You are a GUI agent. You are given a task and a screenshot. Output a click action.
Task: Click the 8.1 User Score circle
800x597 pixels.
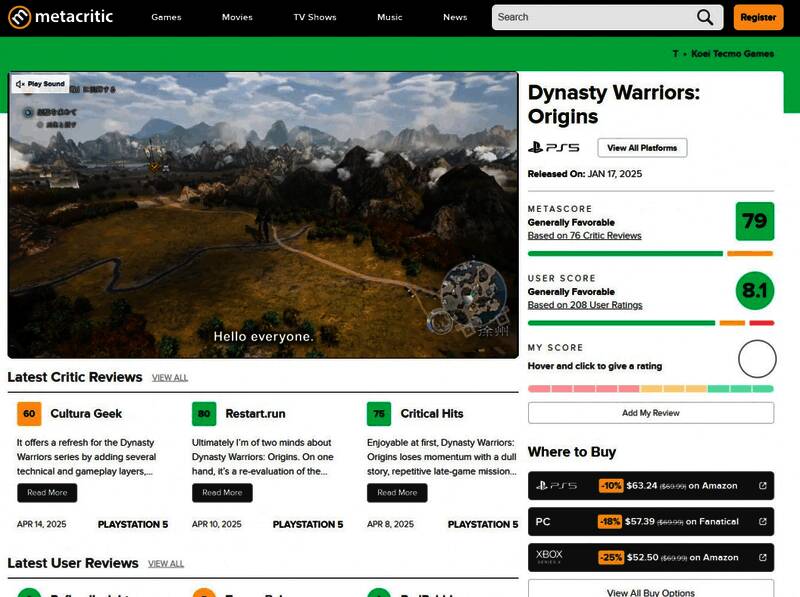click(754, 291)
